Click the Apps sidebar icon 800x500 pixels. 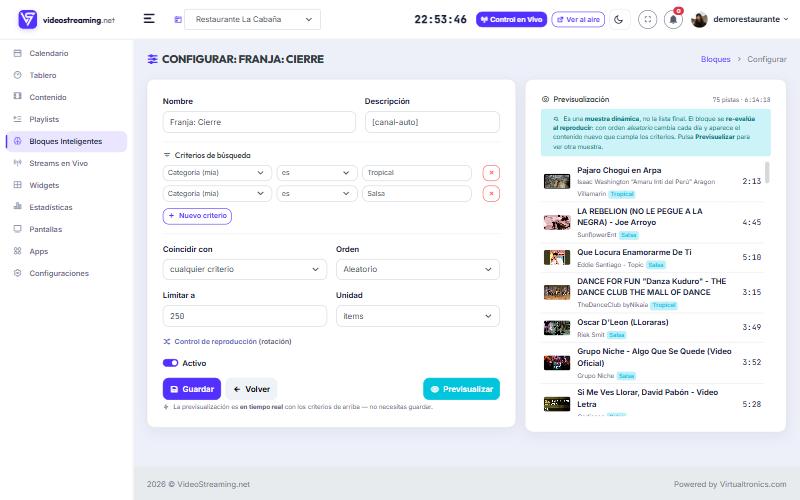[x=18, y=251]
